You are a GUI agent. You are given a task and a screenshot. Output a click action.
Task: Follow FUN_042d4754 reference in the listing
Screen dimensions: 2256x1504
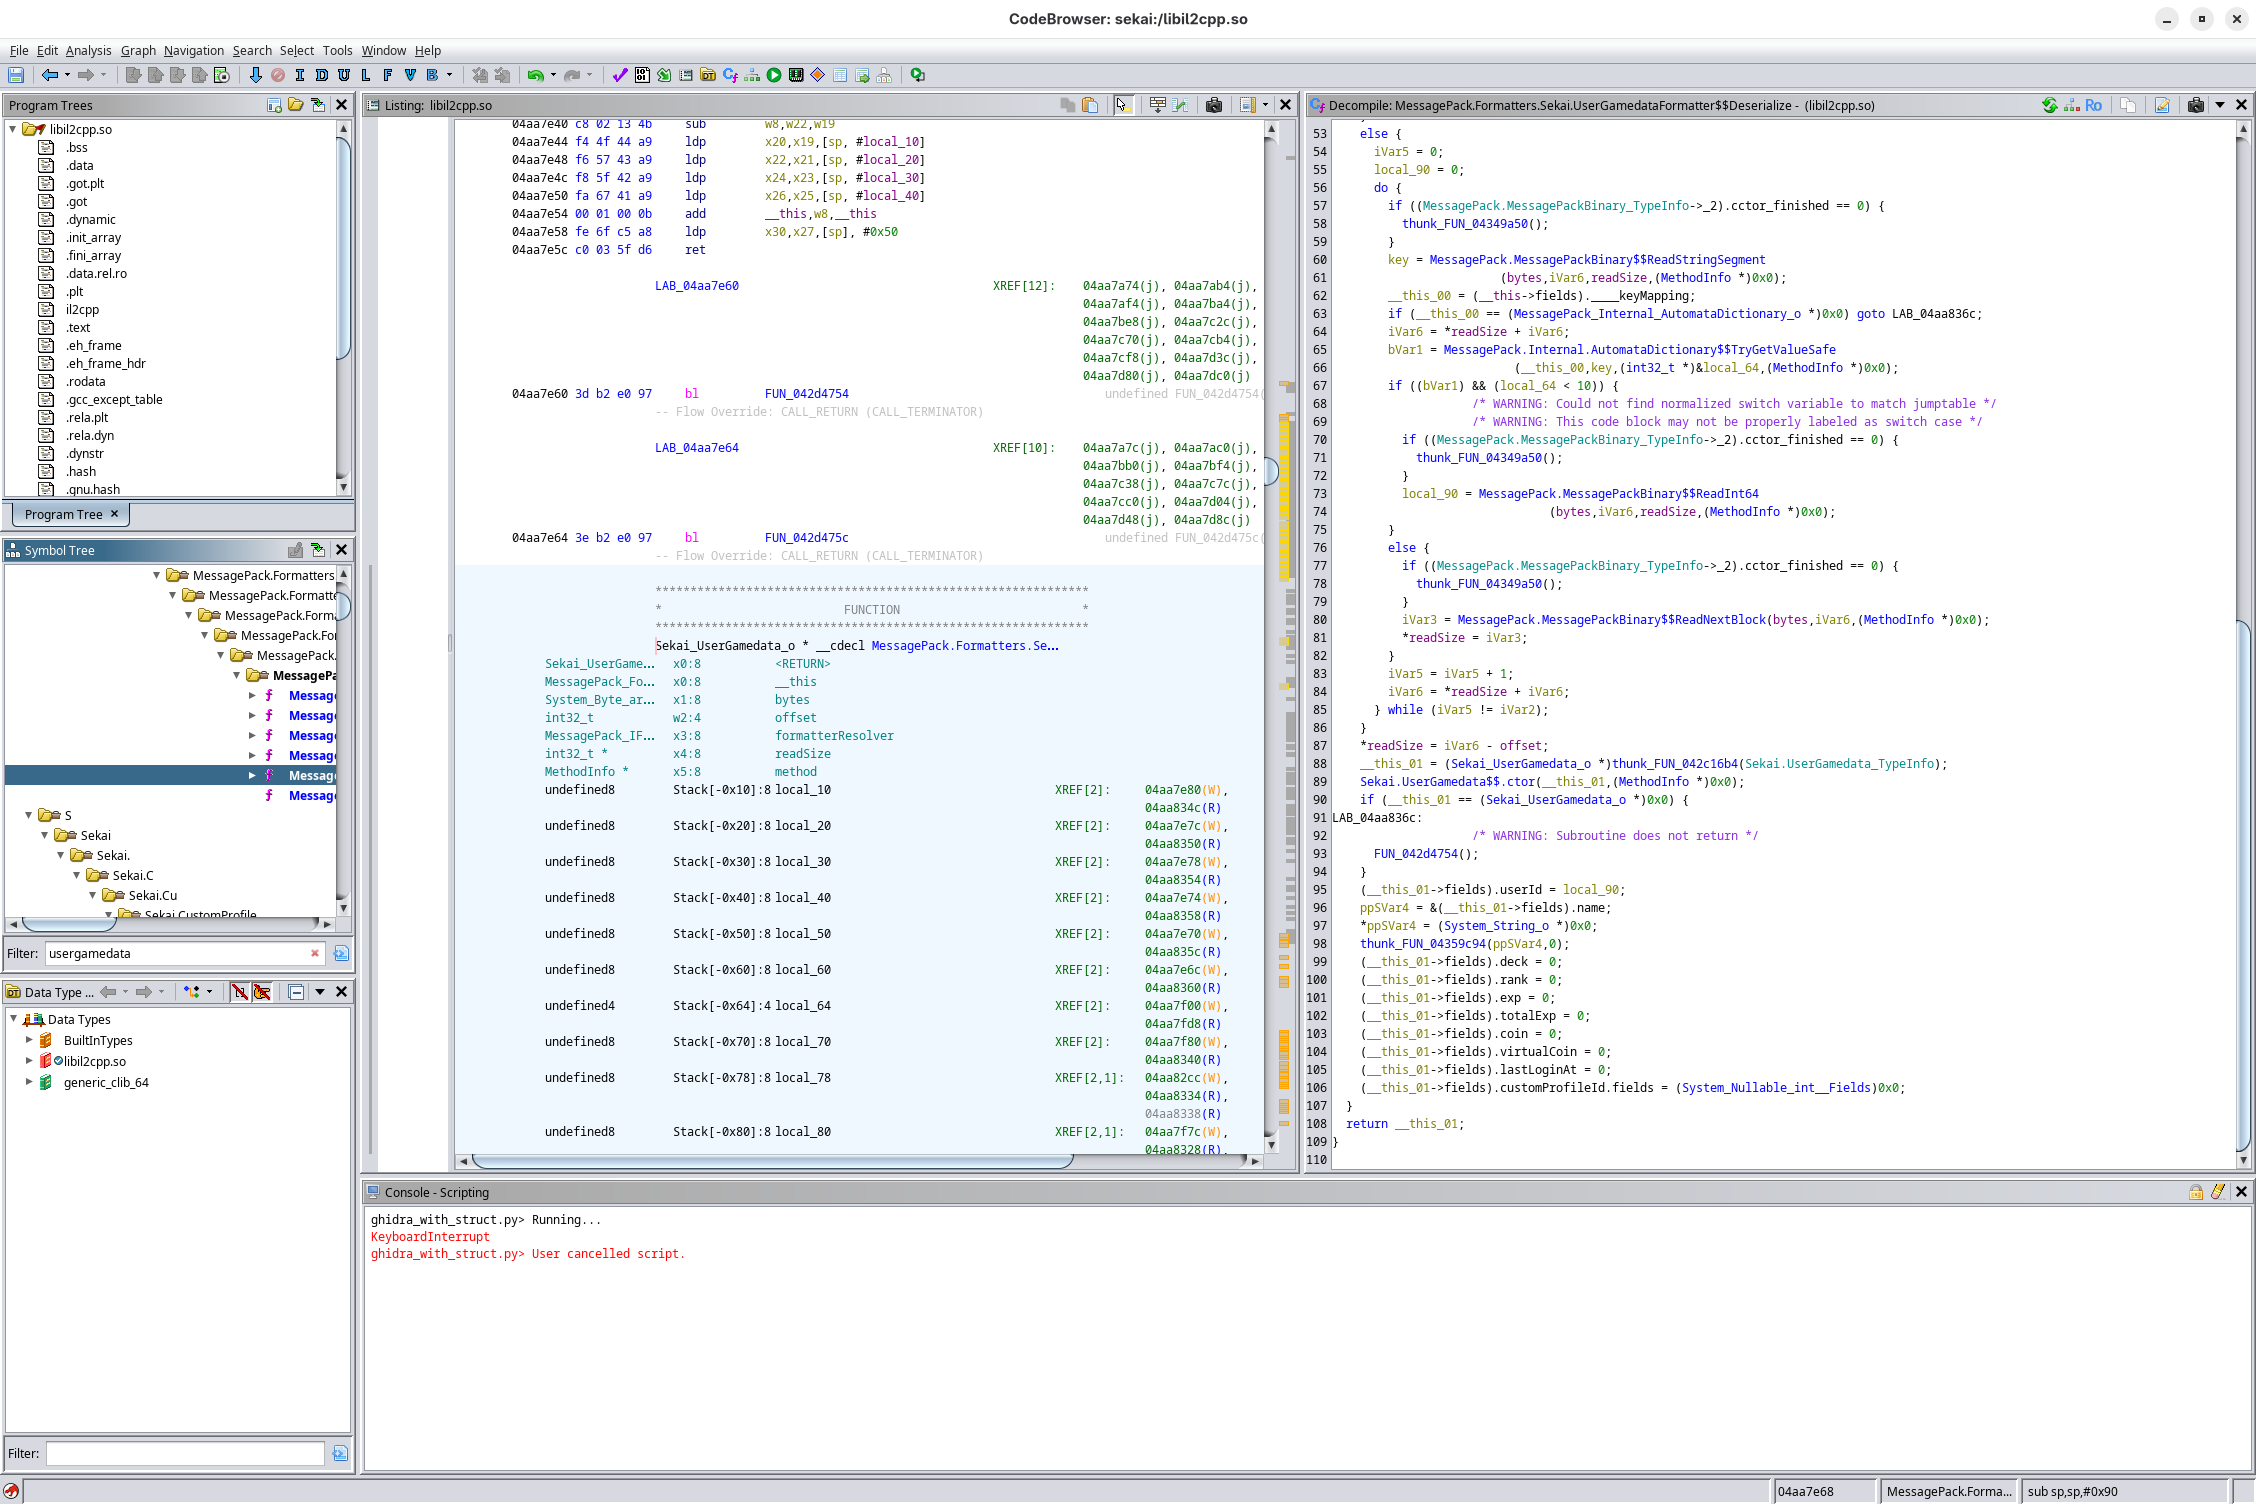click(806, 394)
